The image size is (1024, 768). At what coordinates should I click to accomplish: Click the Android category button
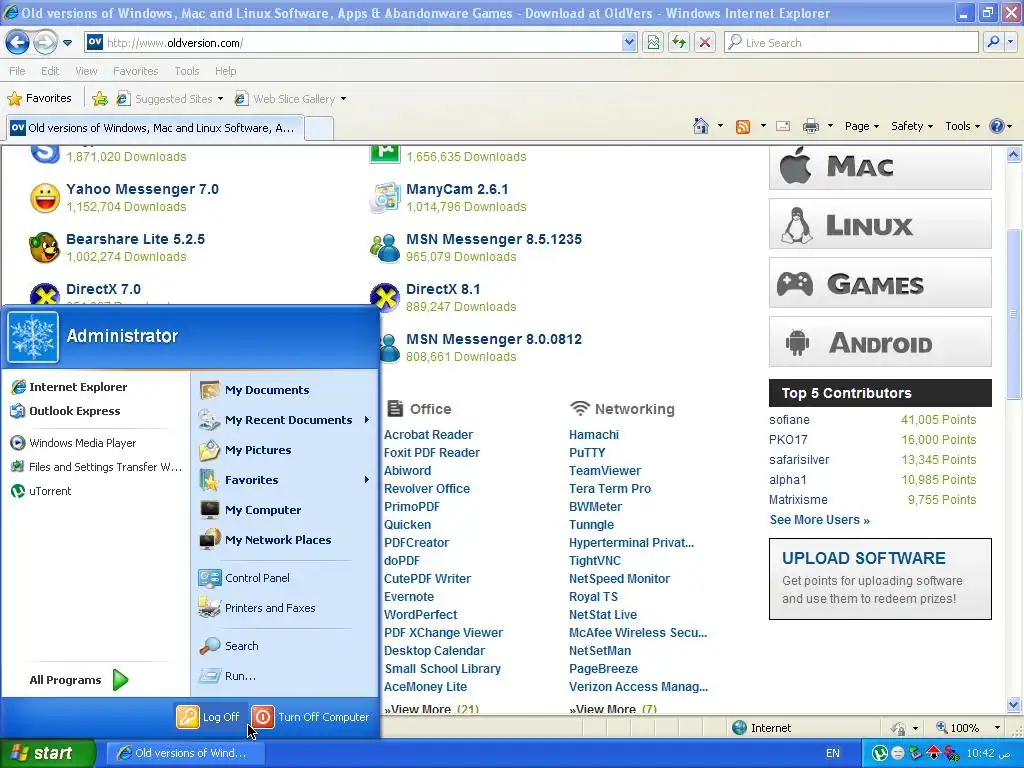(x=880, y=342)
